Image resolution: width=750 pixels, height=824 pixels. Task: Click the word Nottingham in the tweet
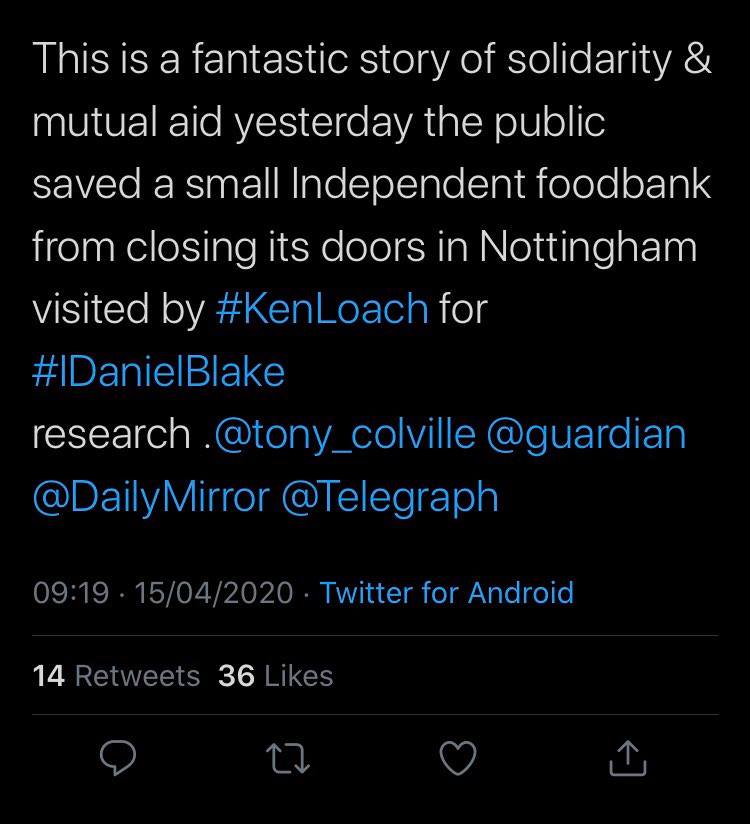pos(588,247)
